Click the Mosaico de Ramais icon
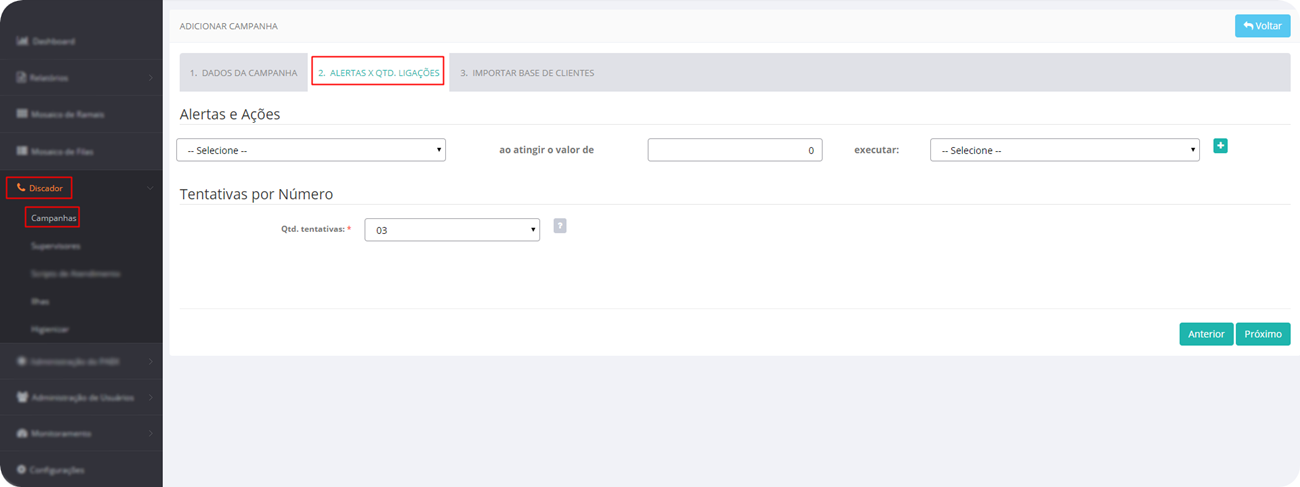Viewport: 1300px width, 487px height. pyautogui.click(x=21, y=114)
